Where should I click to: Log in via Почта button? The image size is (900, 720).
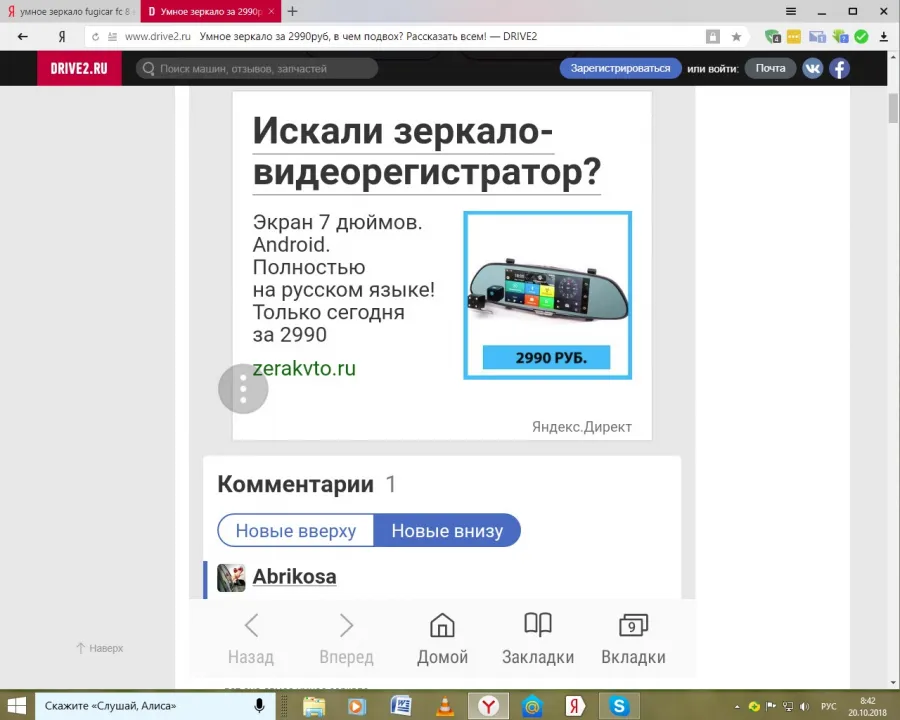(x=770, y=68)
